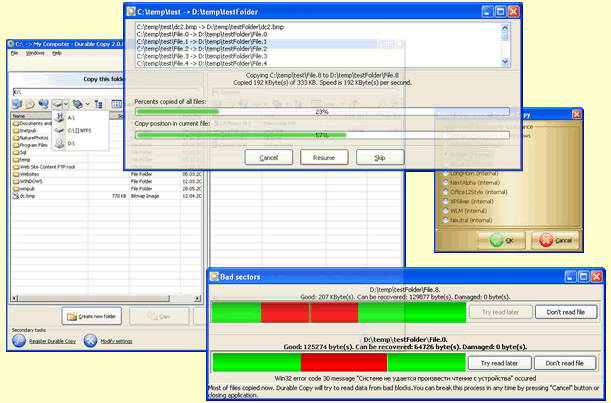Viewport: 611px width, 403px height.
Task: Click the Desktop toolbar icon
Action: coord(17,104)
